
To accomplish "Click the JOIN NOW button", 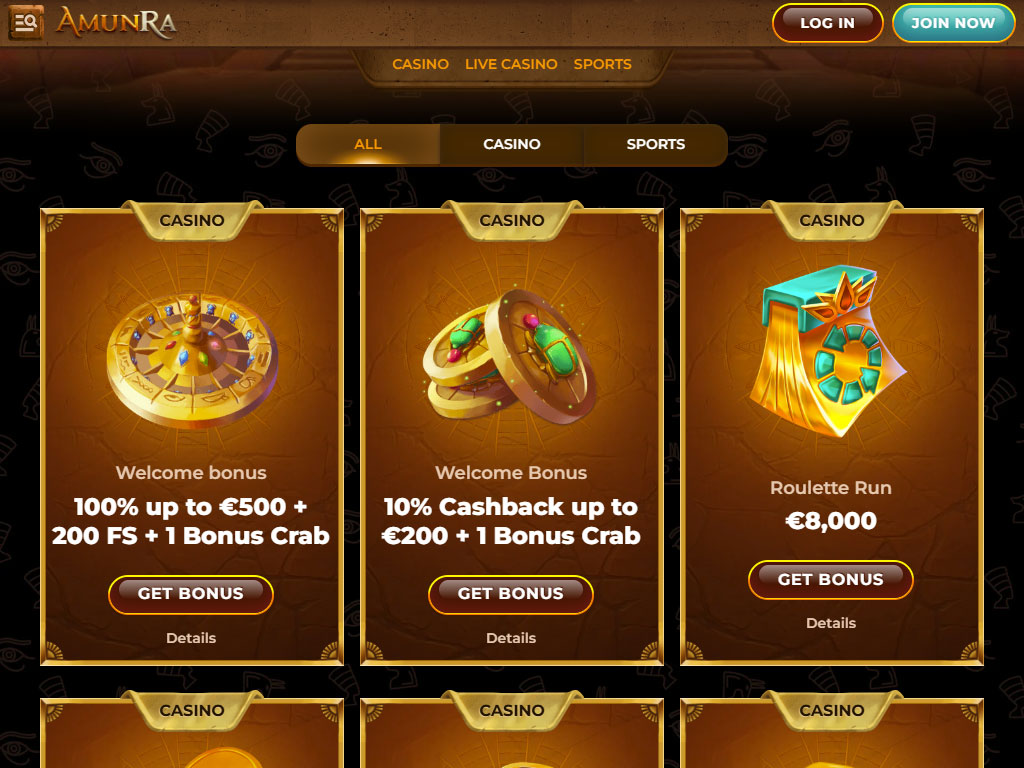I will pos(953,23).
